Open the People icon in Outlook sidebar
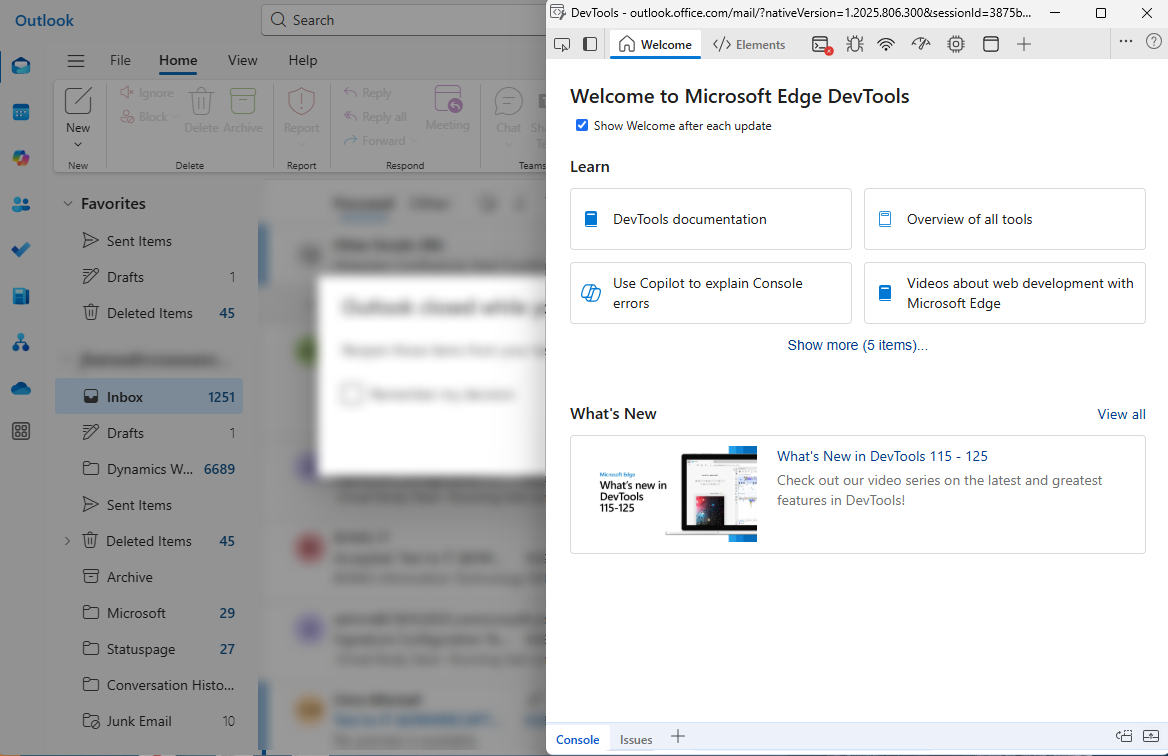The image size is (1168, 756). [21, 204]
